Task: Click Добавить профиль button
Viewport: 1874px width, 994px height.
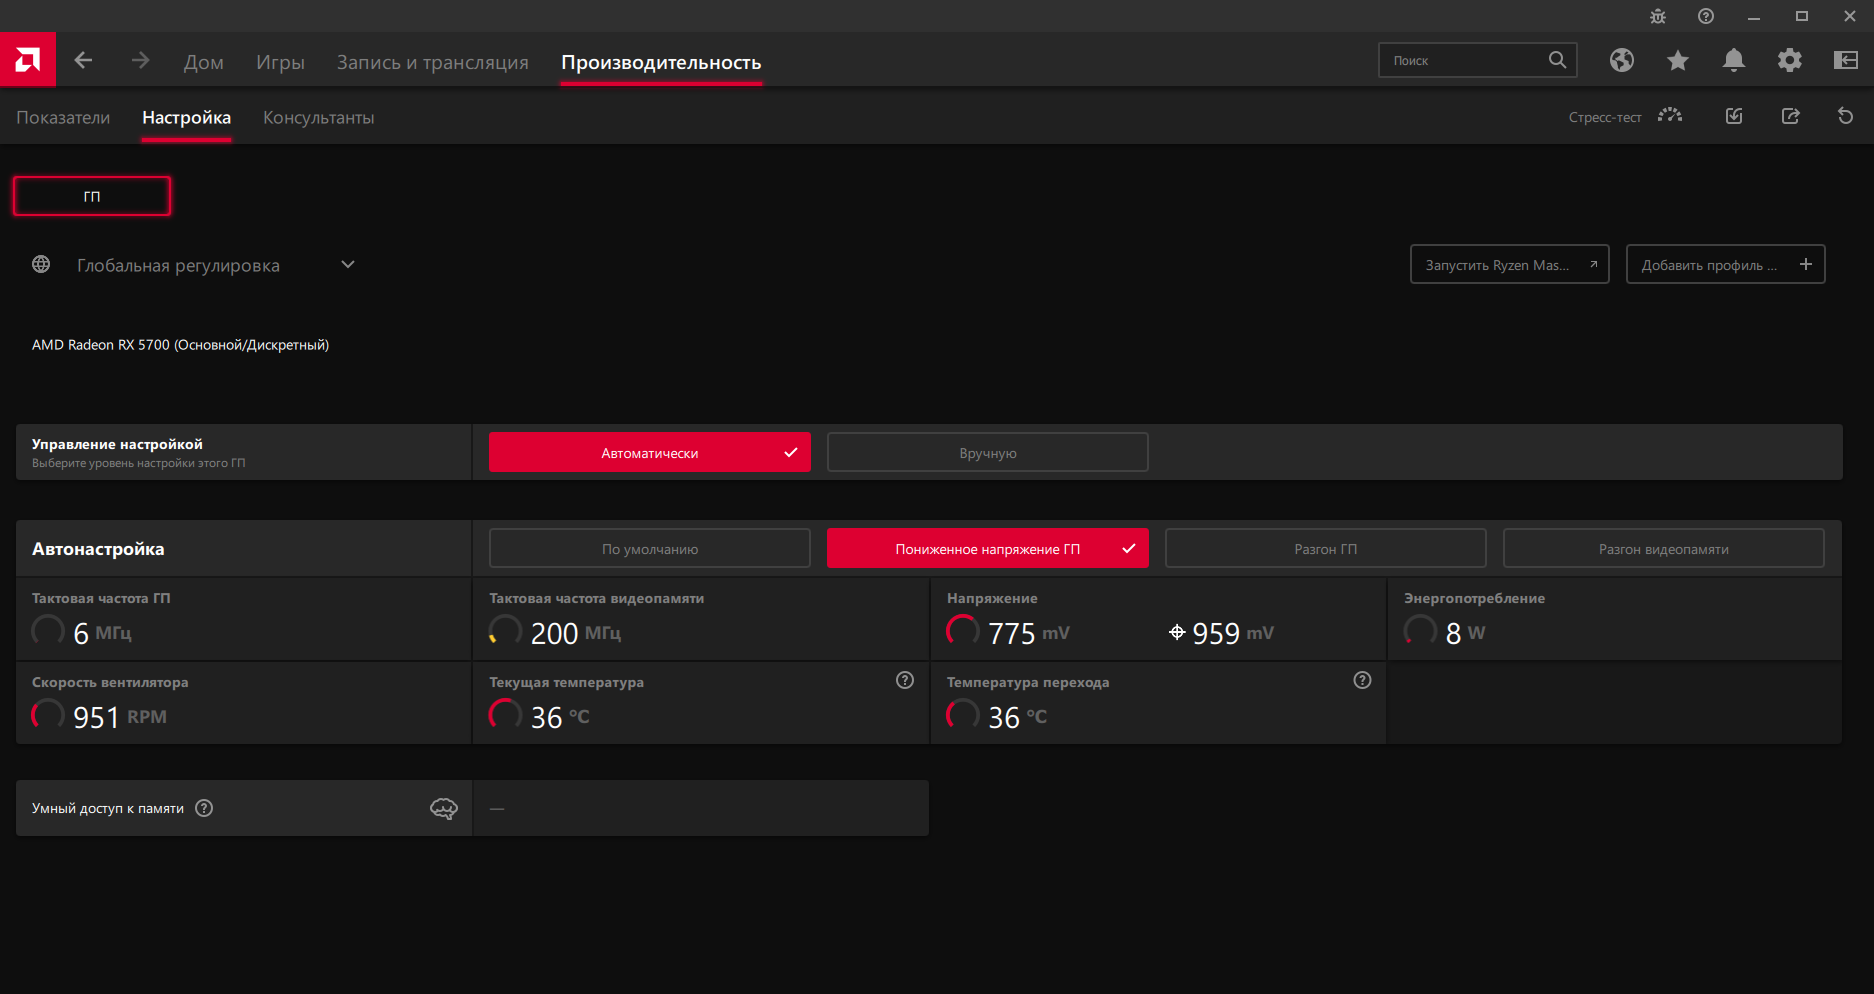Action: pos(1726,264)
